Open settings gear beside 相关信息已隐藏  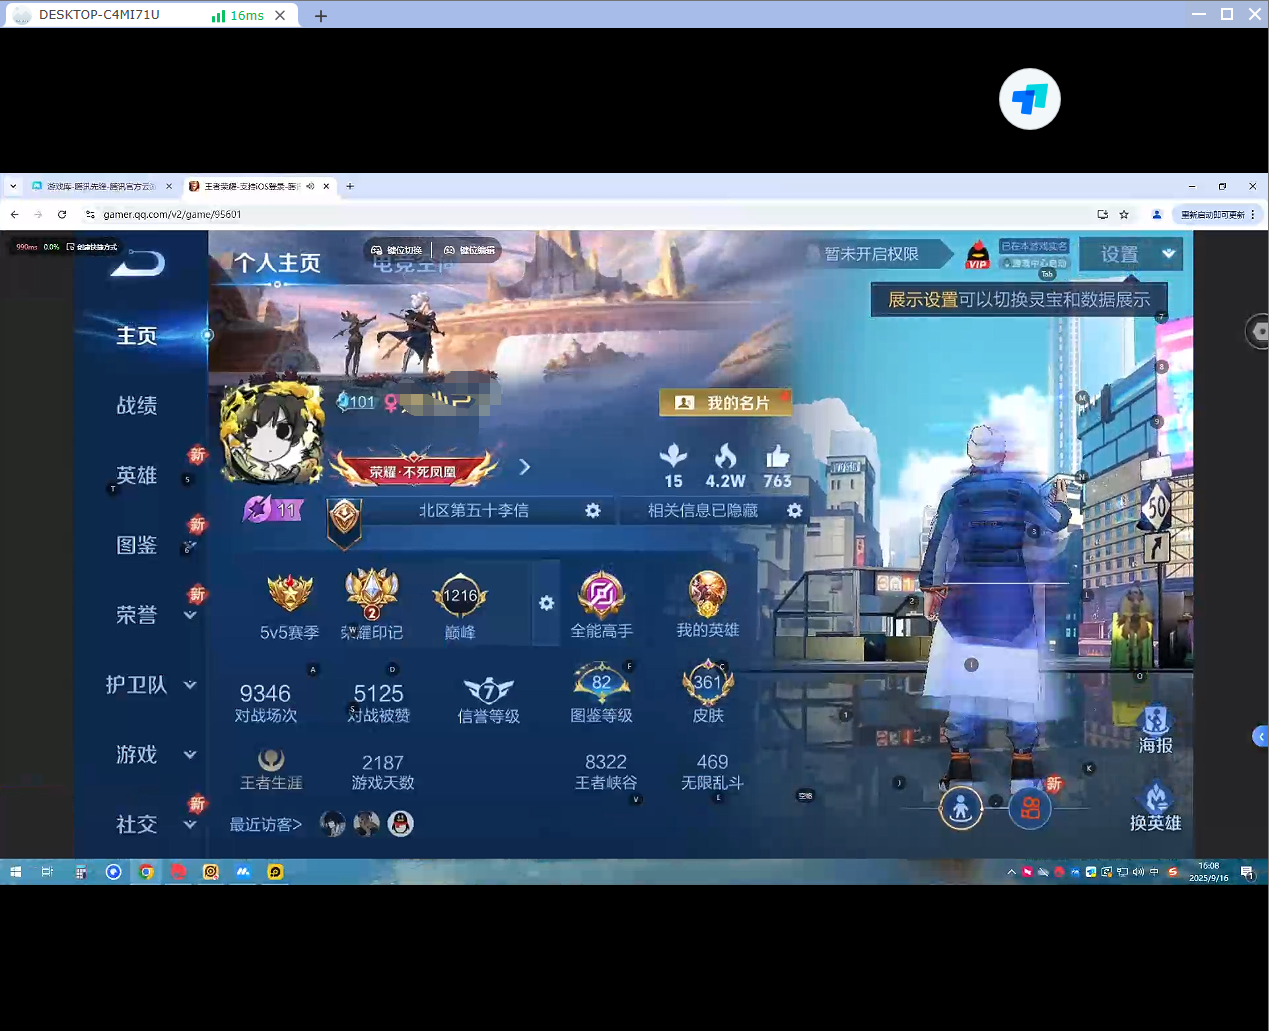pyautogui.click(x=794, y=510)
